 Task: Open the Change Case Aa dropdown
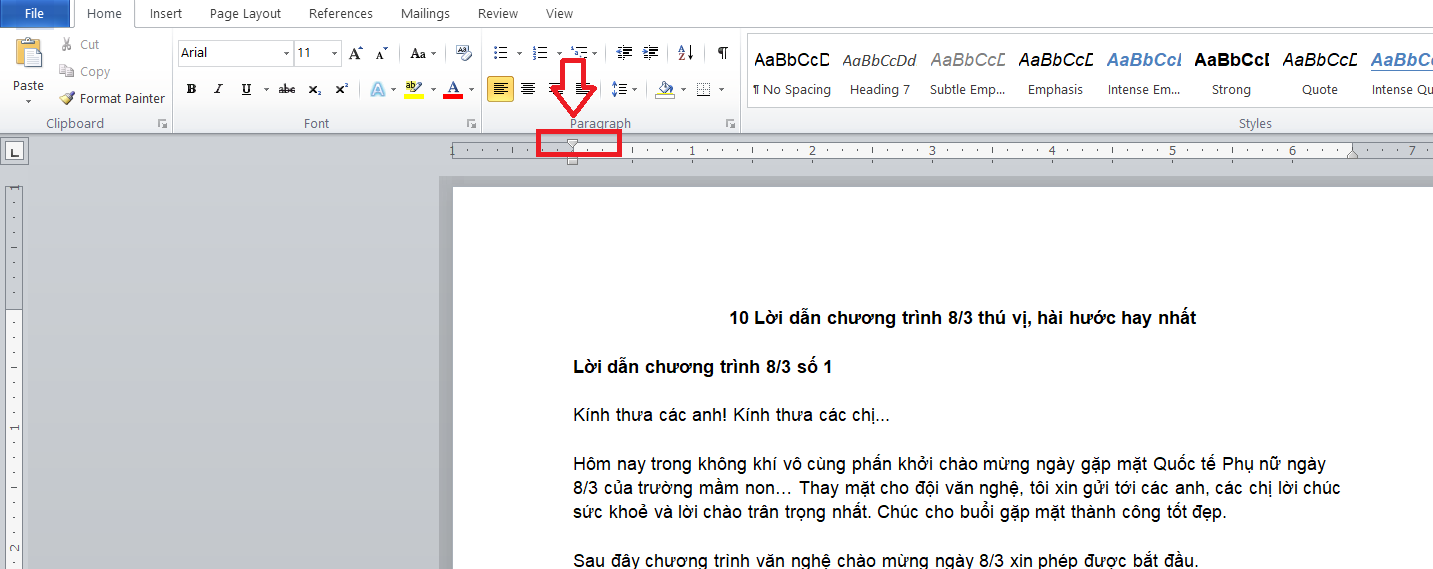tap(423, 53)
